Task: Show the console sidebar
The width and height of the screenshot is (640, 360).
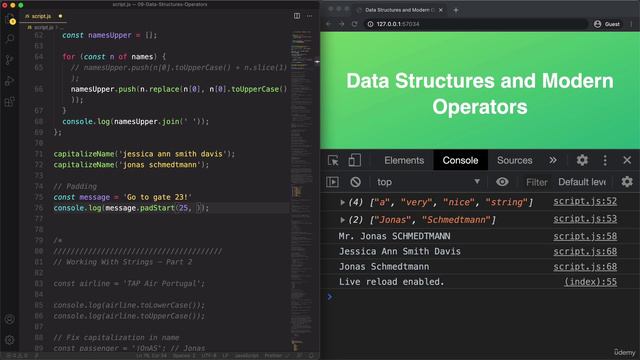Action: pos(332,182)
